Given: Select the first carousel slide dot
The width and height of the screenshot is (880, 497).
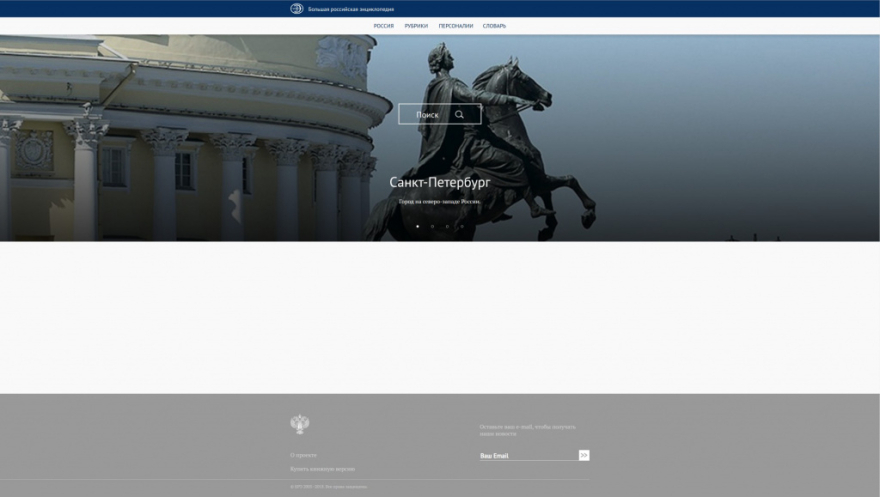Looking at the screenshot, I should point(418,226).
